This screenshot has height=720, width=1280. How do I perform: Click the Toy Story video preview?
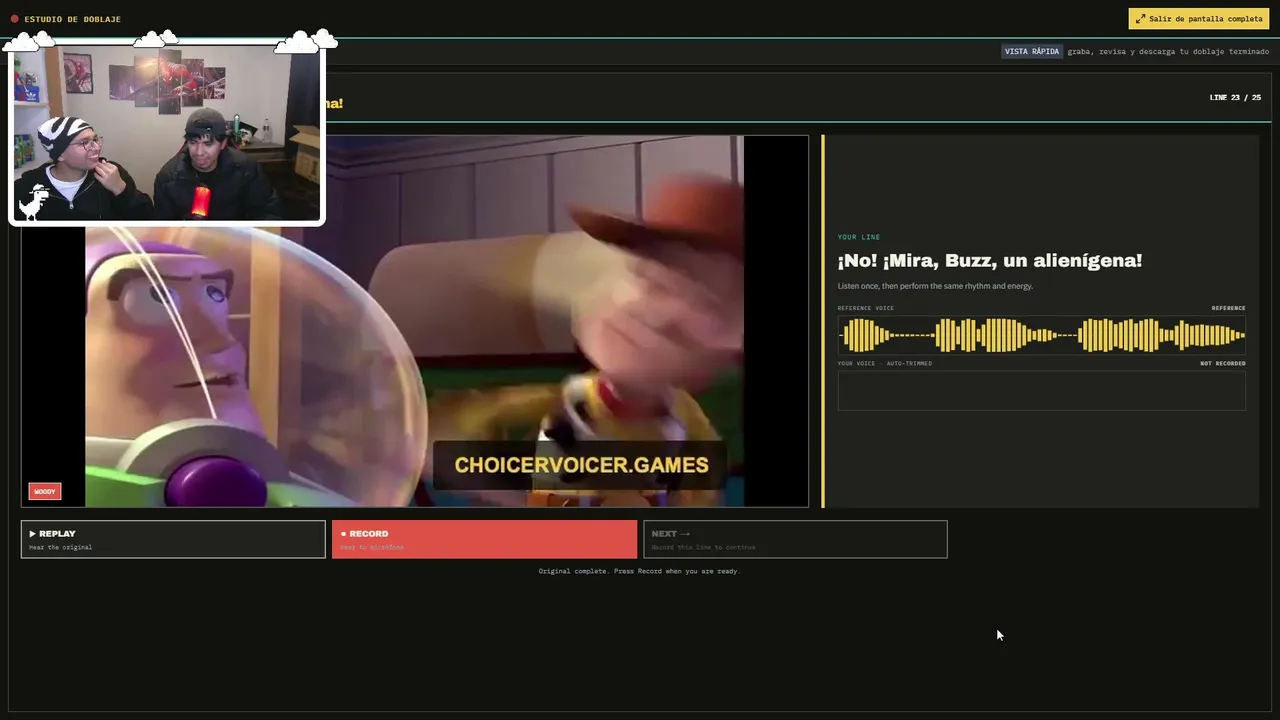pyautogui.click(x=415, y=321)
